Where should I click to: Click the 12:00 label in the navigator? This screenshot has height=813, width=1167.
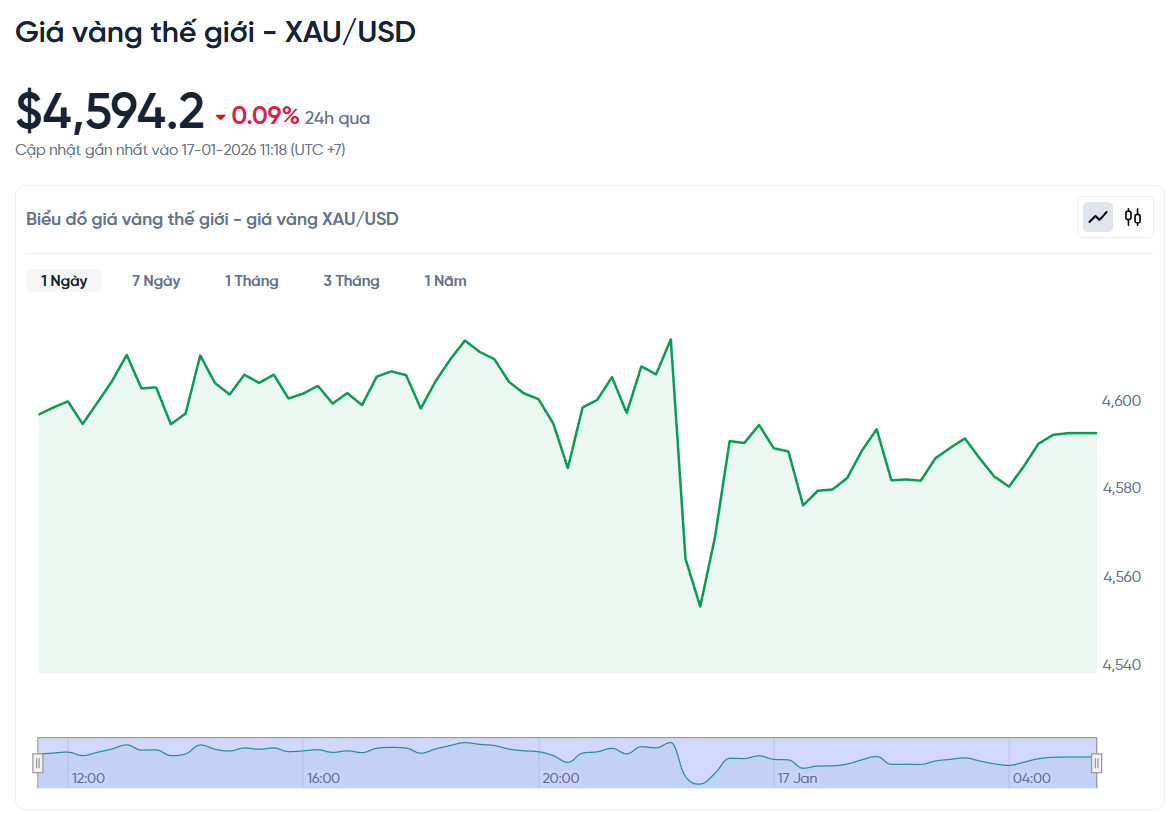pyautogui.click(x=88, y=778)
